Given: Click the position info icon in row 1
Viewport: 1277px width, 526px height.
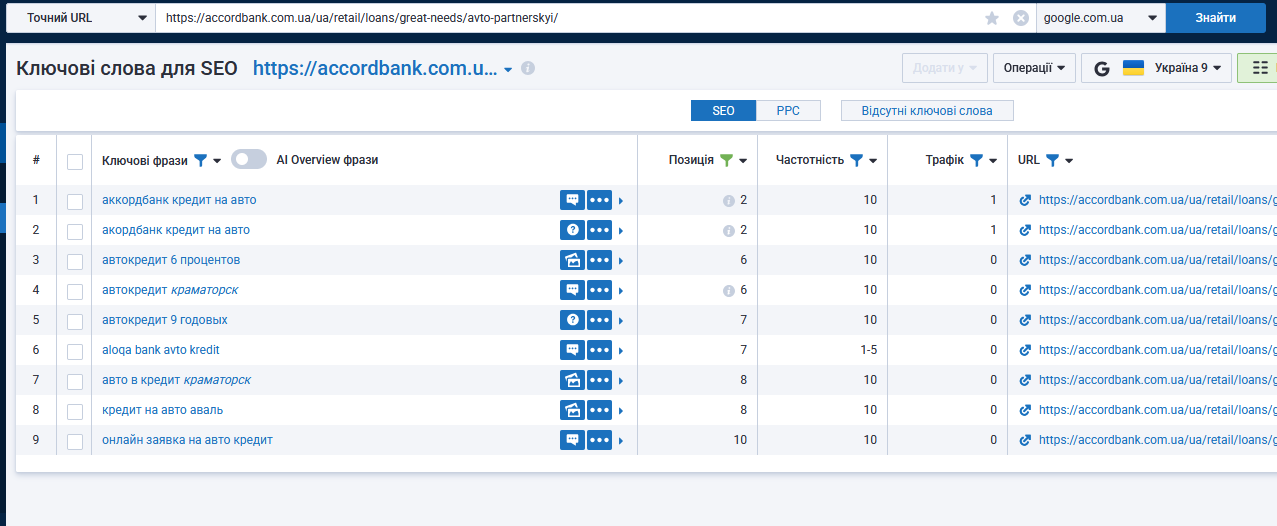Looking at the screenshot, I should [729, 201].
